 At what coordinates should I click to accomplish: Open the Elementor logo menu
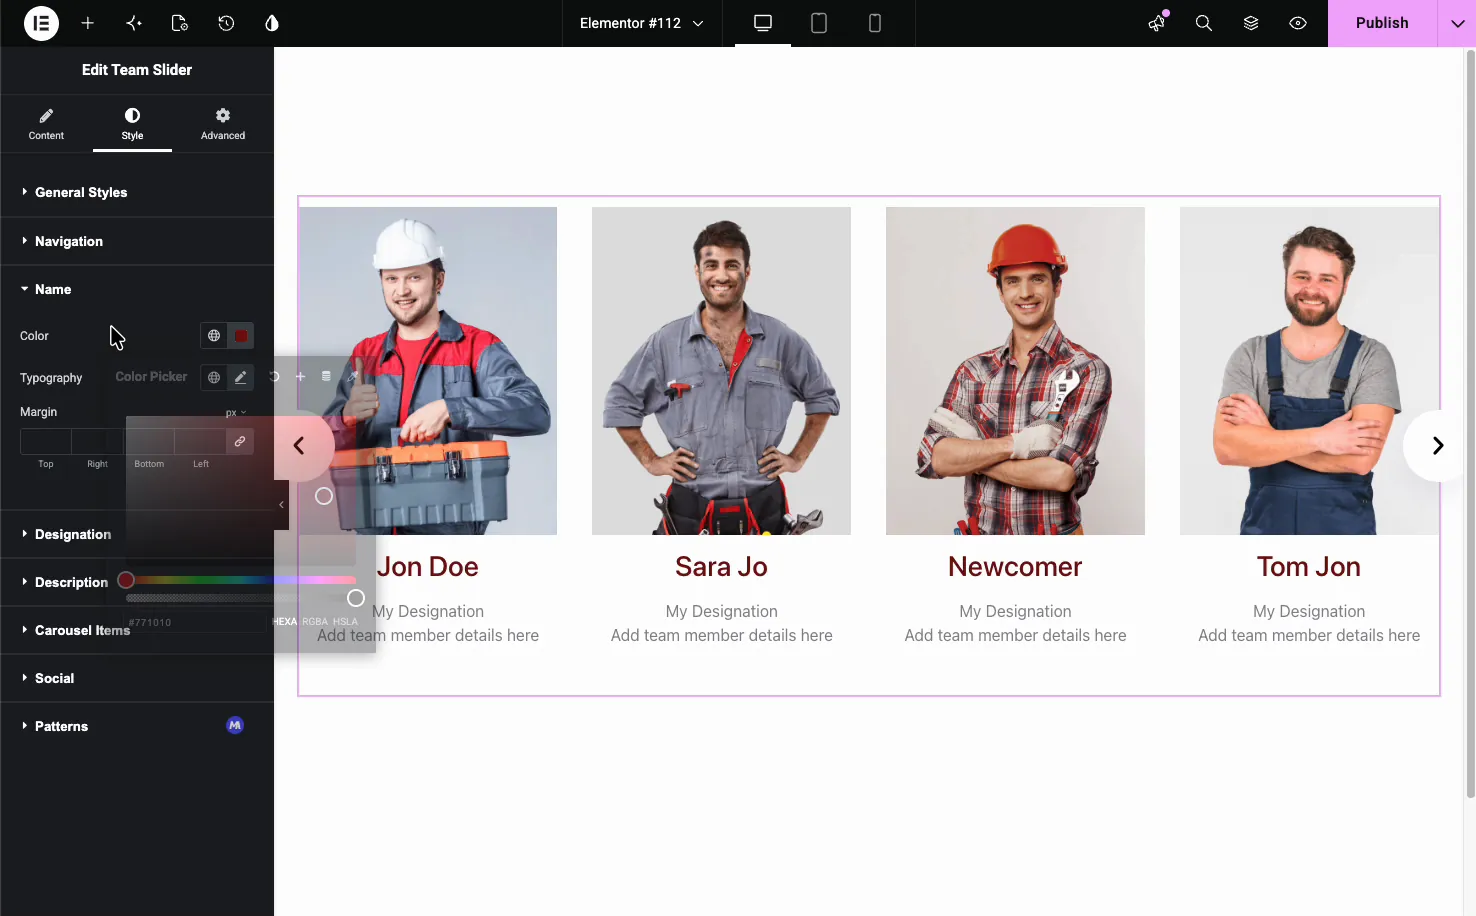click(x=41, y=23)
